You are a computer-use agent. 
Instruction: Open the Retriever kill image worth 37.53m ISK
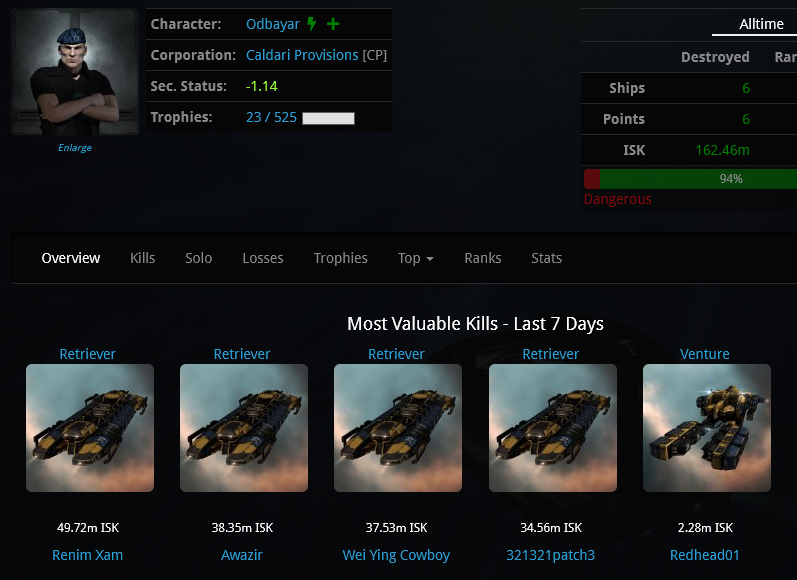[398, 428]
